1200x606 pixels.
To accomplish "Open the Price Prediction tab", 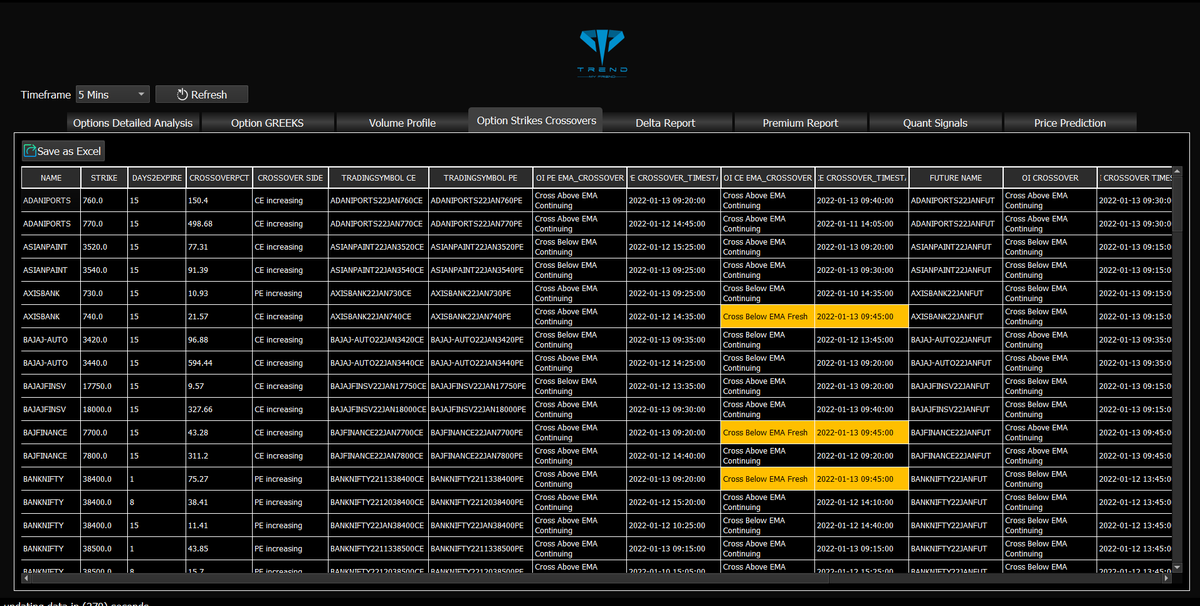I will pos(1070,123).
